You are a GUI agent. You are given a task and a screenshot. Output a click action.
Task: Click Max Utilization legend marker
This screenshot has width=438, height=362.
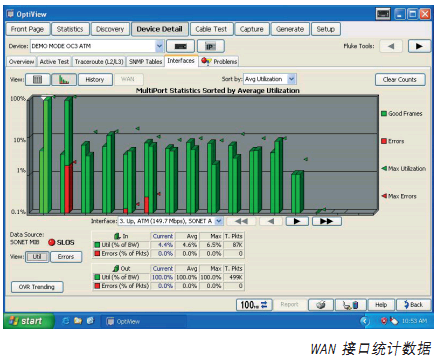tap(384, 169)
